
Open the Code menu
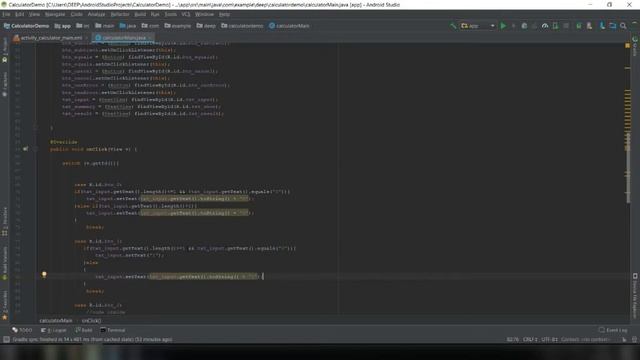[x=76, y=14]
